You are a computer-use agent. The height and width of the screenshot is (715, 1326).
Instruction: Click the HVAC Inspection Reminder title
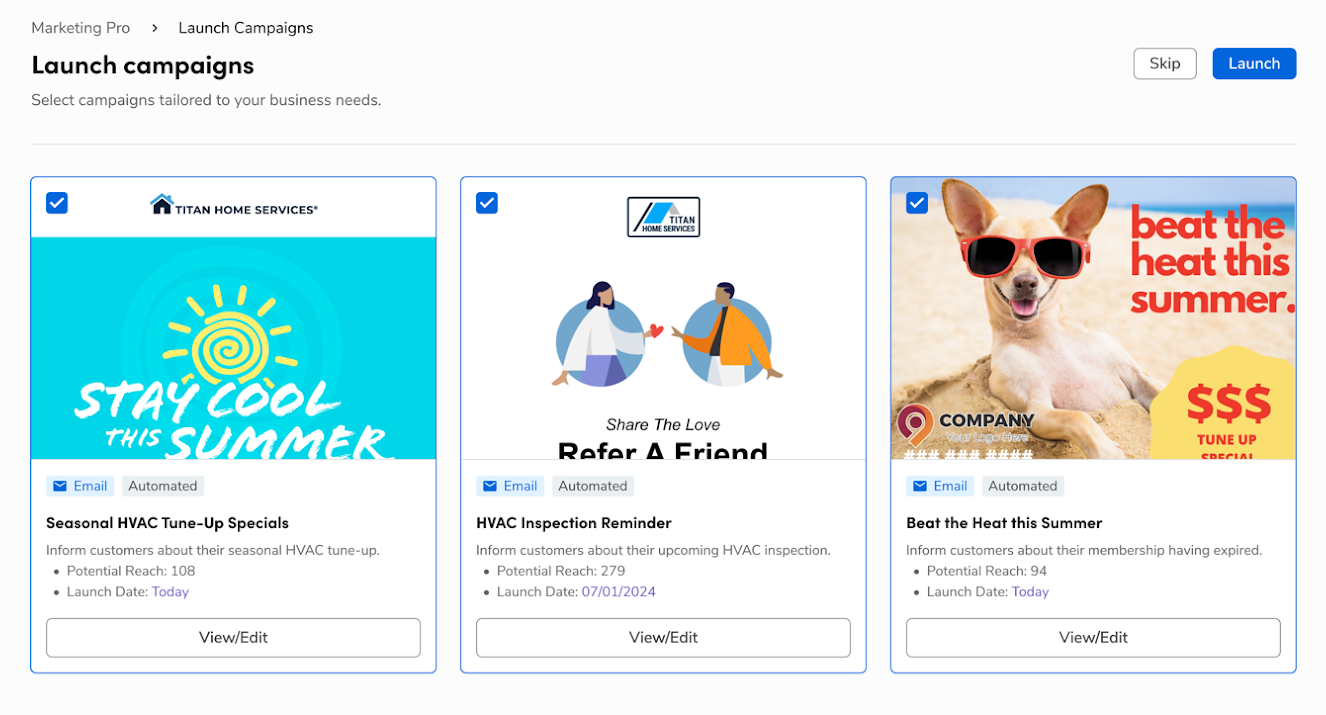coord(574,523)
